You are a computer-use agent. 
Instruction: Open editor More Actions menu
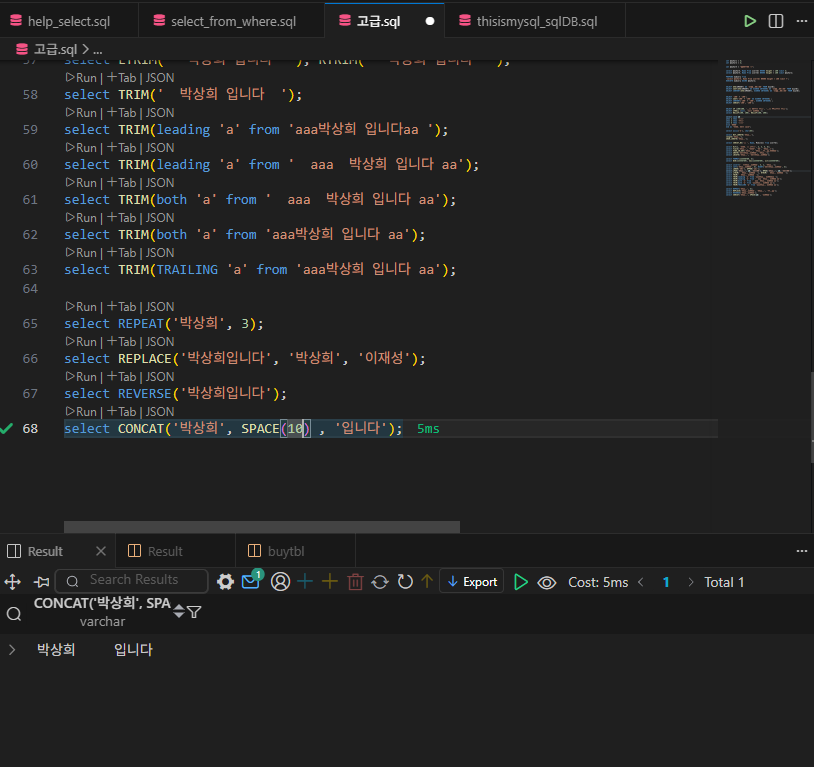(x=802, y=21)
